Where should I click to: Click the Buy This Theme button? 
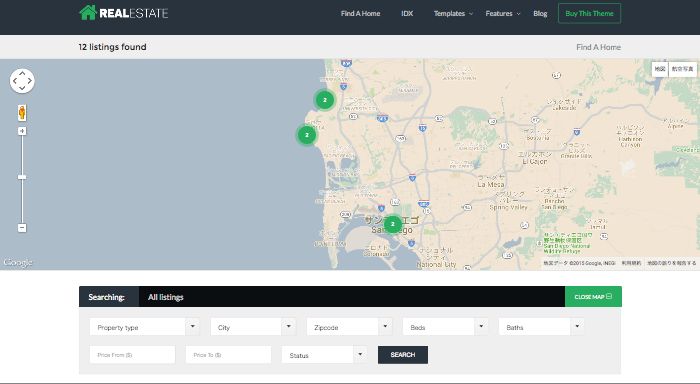click(x=589, y=13)
